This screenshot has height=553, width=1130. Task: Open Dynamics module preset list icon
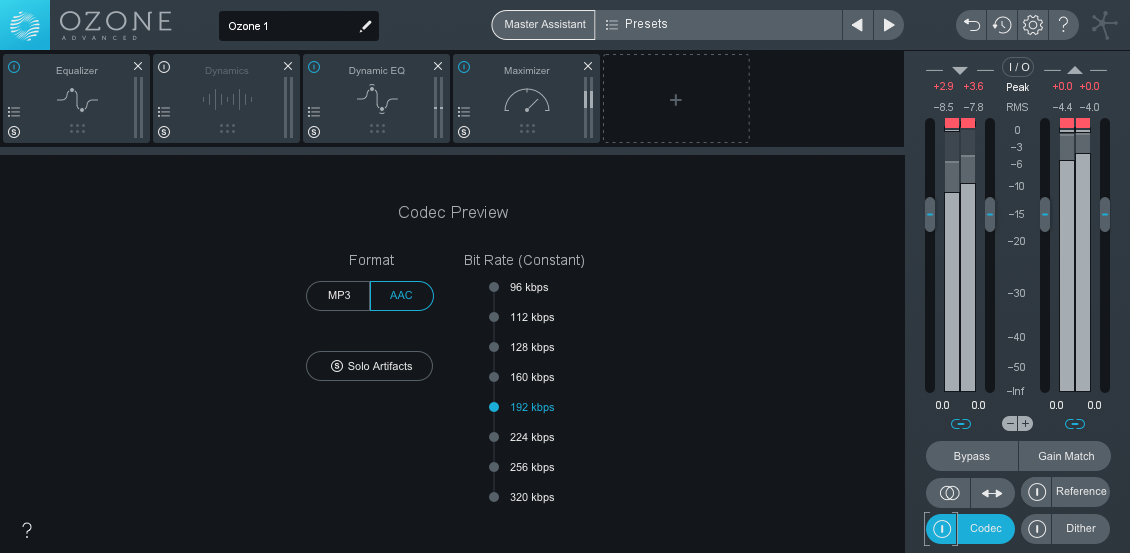[164, 112]
